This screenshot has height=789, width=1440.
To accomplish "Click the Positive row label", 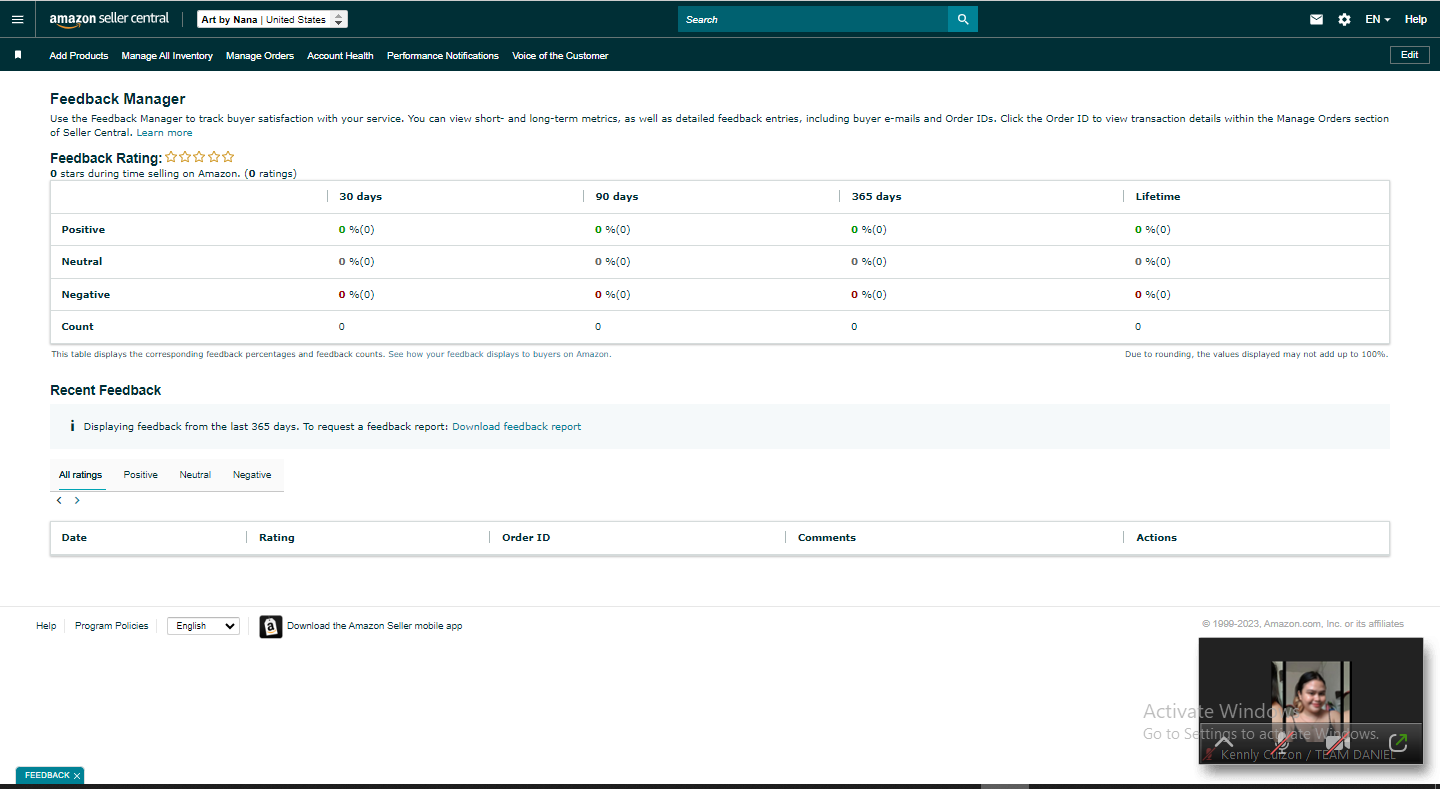I will pyautogui.click(x=83, y=230).
